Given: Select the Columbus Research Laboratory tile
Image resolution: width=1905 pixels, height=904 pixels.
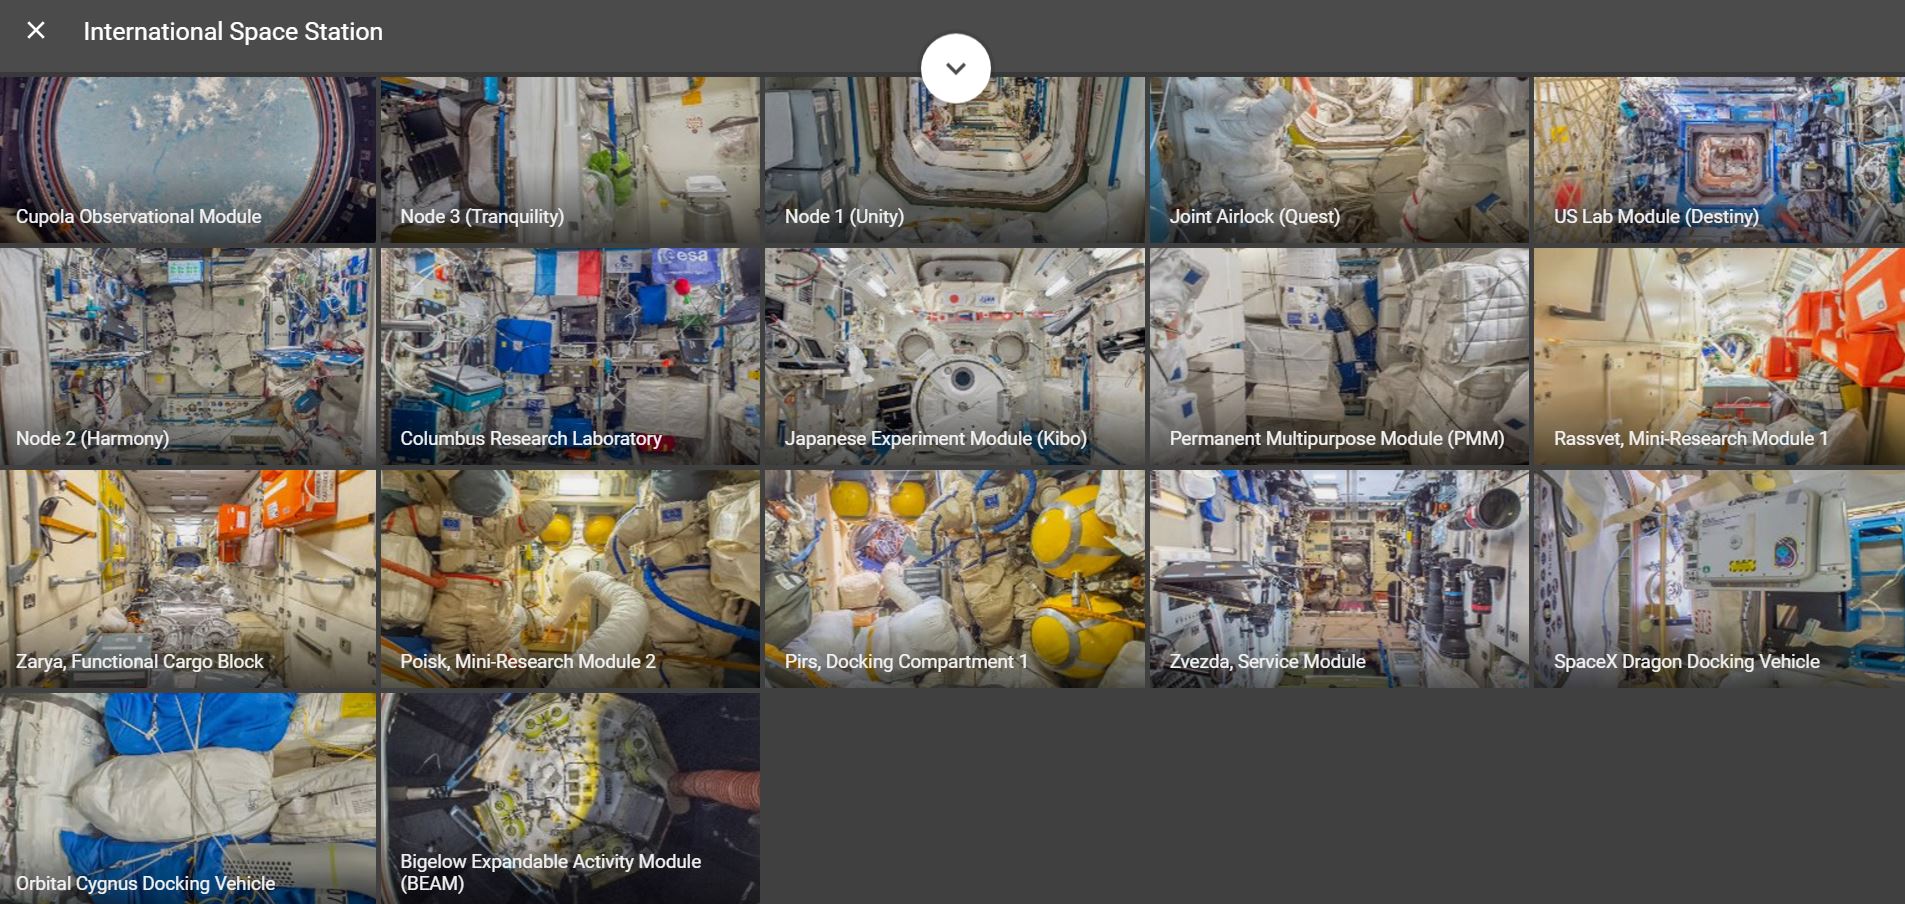Looking at the screenshot, I should coord(570,356).
